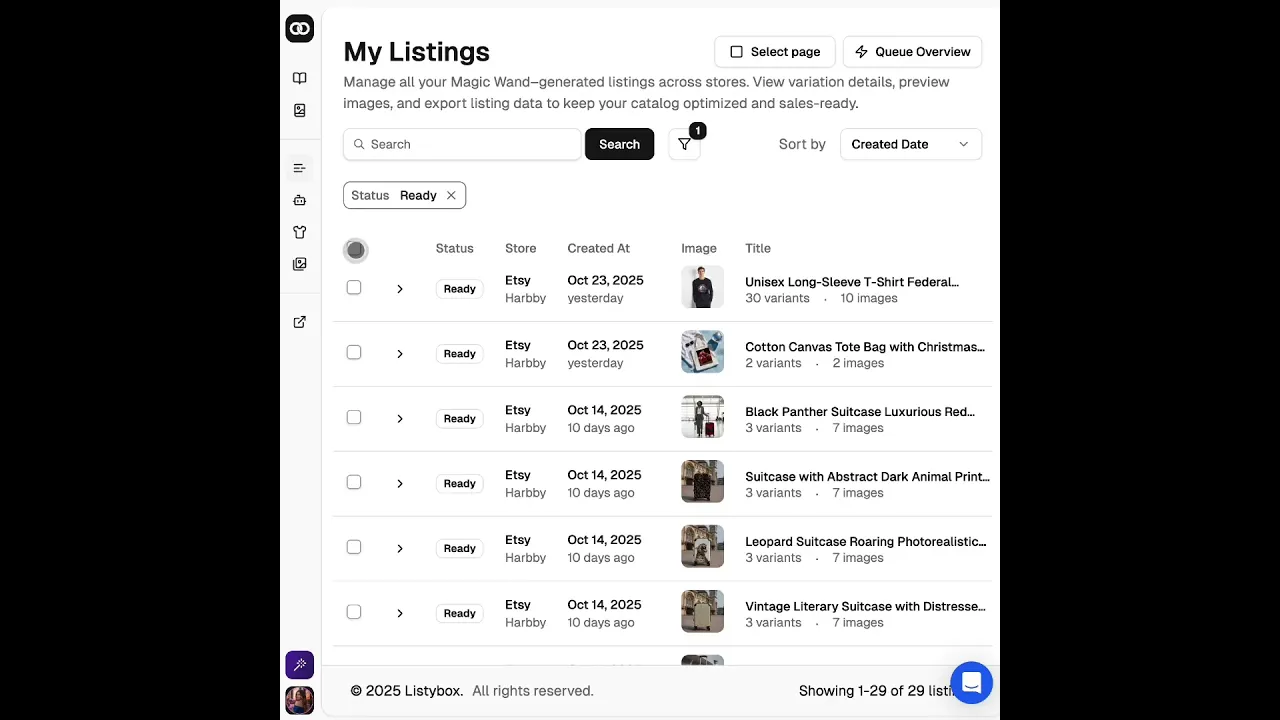Open the user profile avatar menu
Screen dimensions: 1280x720
[x=299, y=700]
